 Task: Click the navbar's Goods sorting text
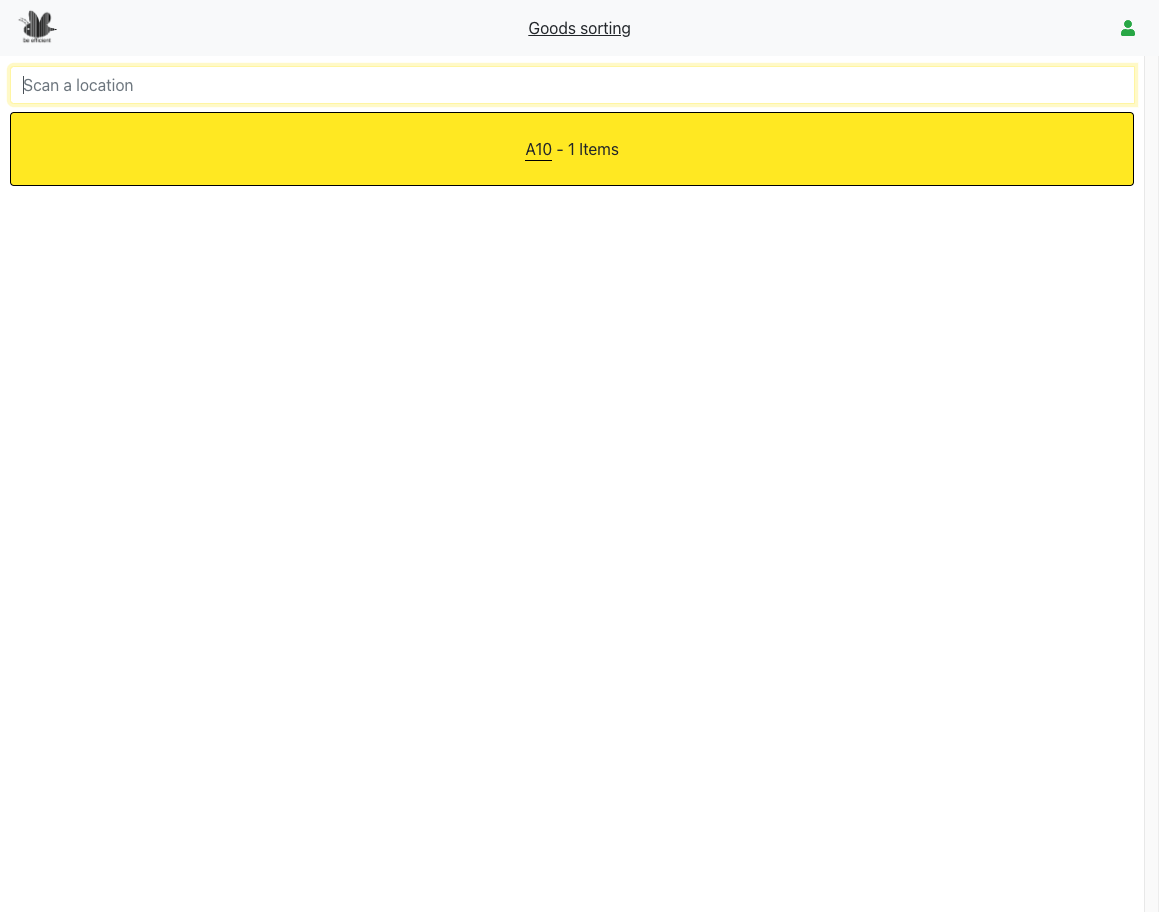(579, 28)
